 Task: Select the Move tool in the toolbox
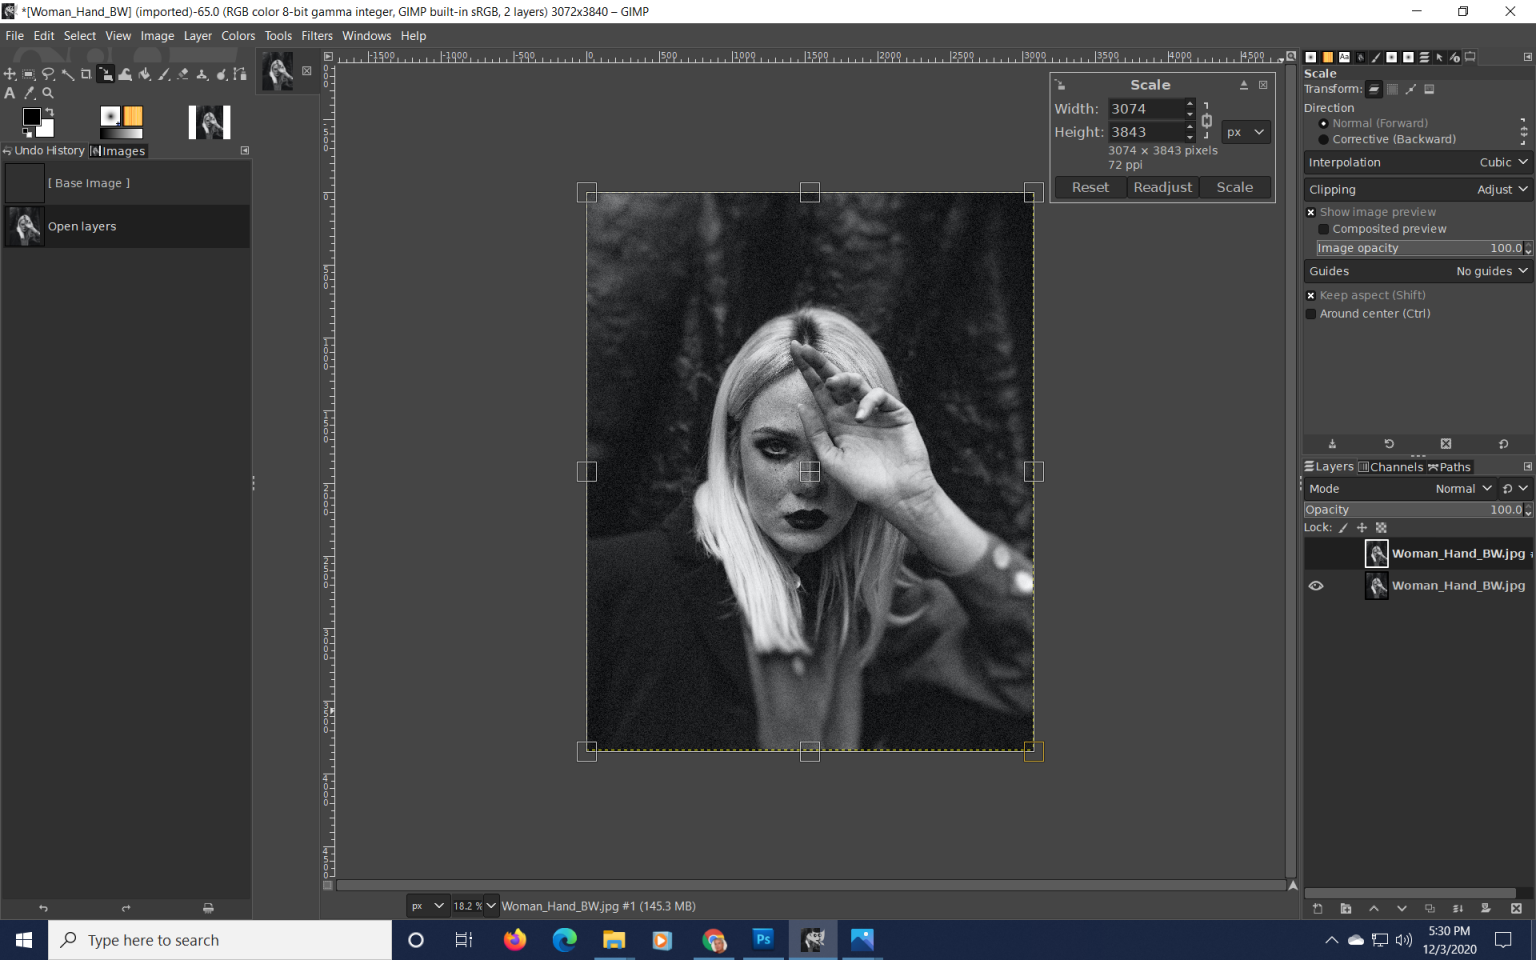(x=10, y=74)
